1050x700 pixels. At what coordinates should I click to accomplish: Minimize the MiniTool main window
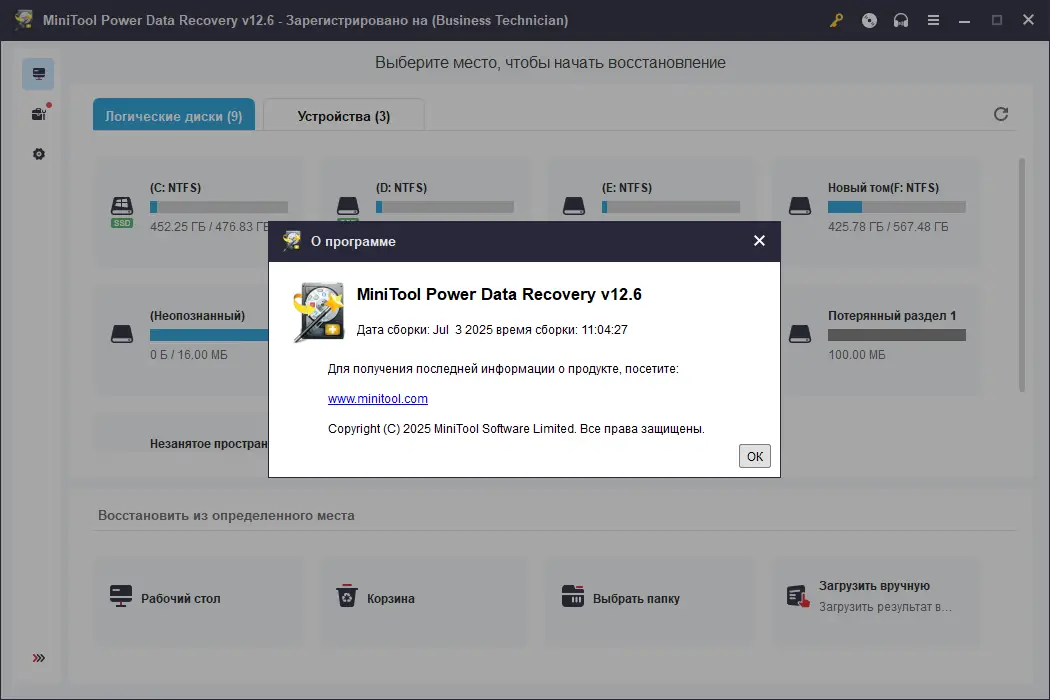pyautogui.click(x=964, y=20)
